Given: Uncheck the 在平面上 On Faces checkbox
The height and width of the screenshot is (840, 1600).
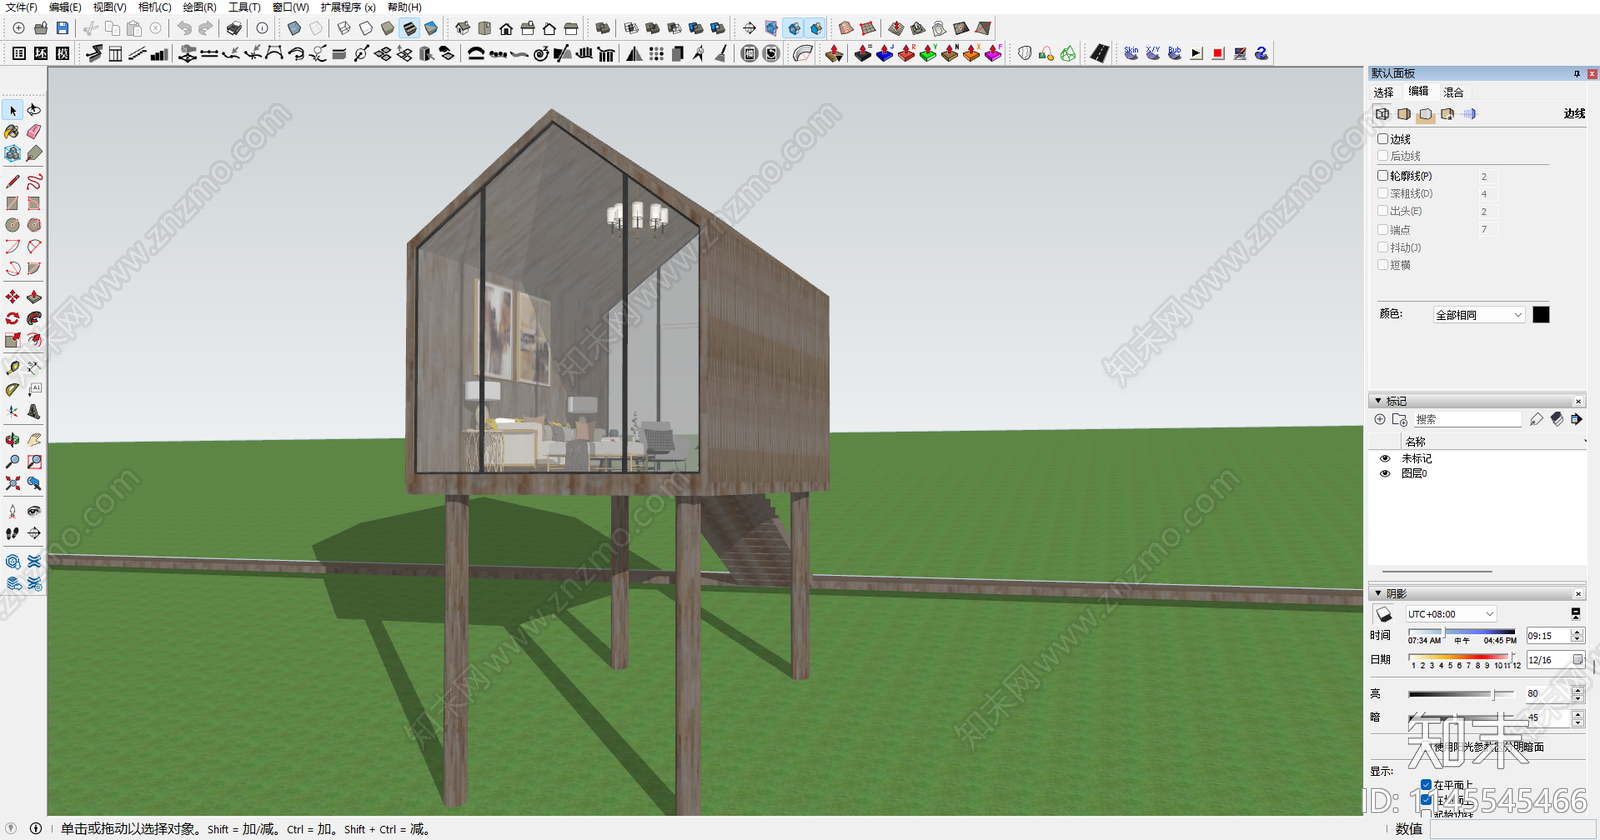Looking at the screenshot, I should pos(1426,785).
